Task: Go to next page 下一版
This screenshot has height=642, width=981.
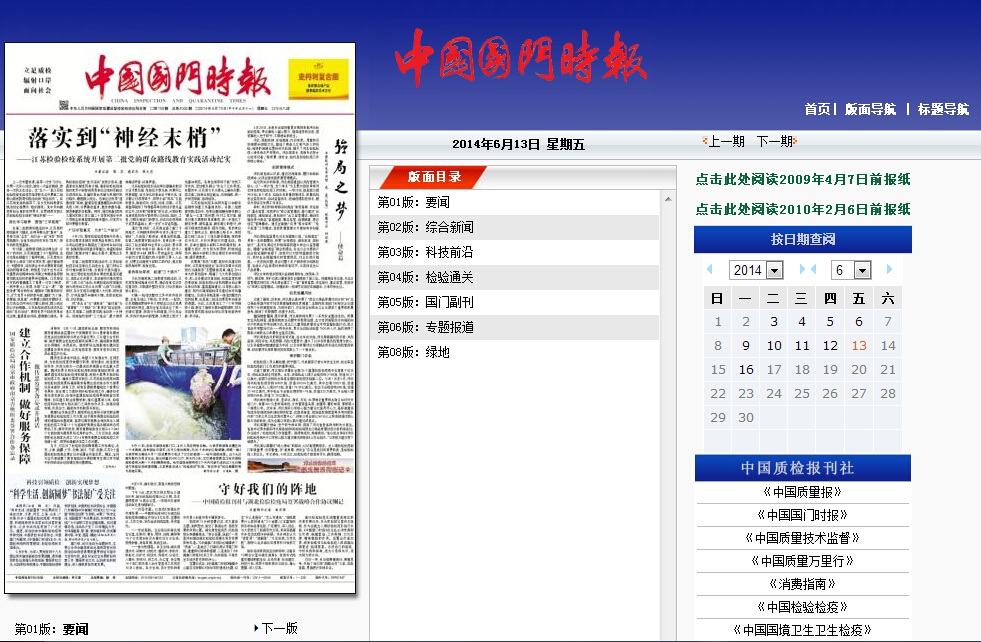Action: click(278, 628)
